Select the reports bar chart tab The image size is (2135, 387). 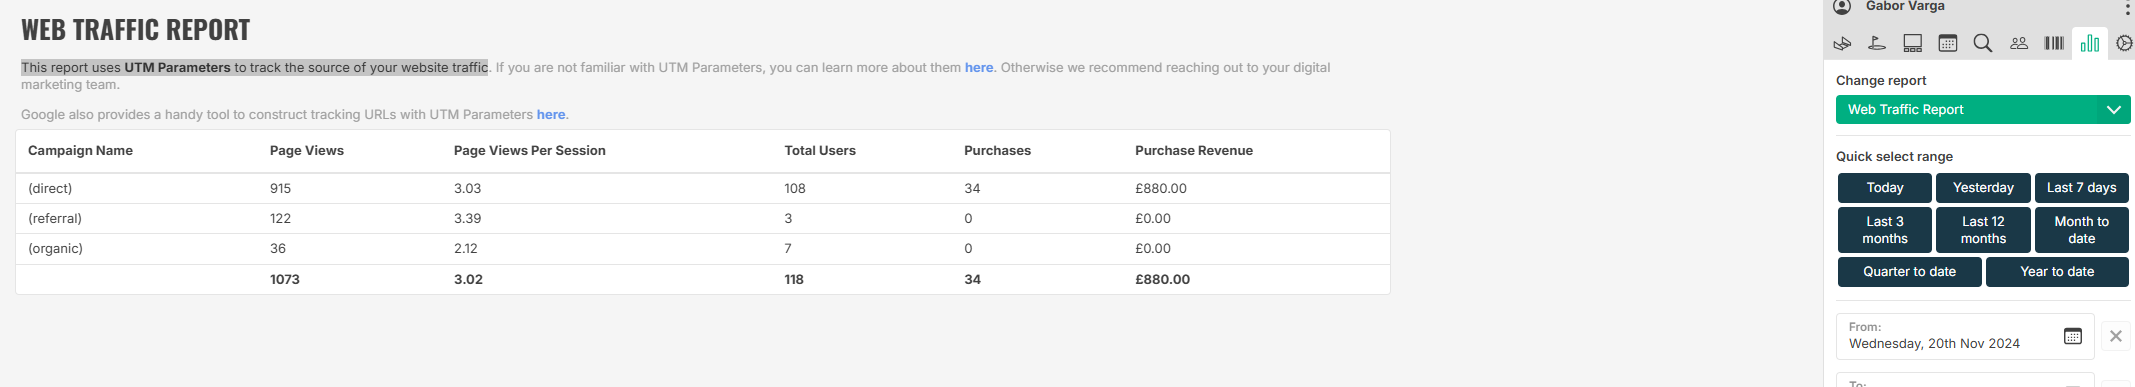point(2090,43)
